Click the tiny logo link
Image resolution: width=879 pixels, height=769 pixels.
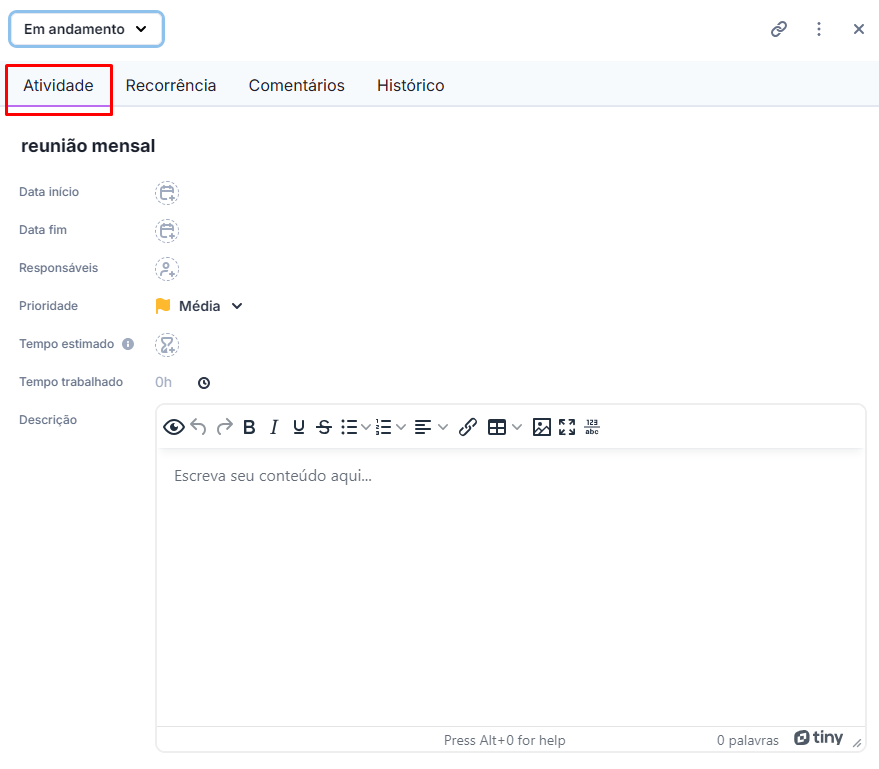pyautogui.click(x=818, y=738)
